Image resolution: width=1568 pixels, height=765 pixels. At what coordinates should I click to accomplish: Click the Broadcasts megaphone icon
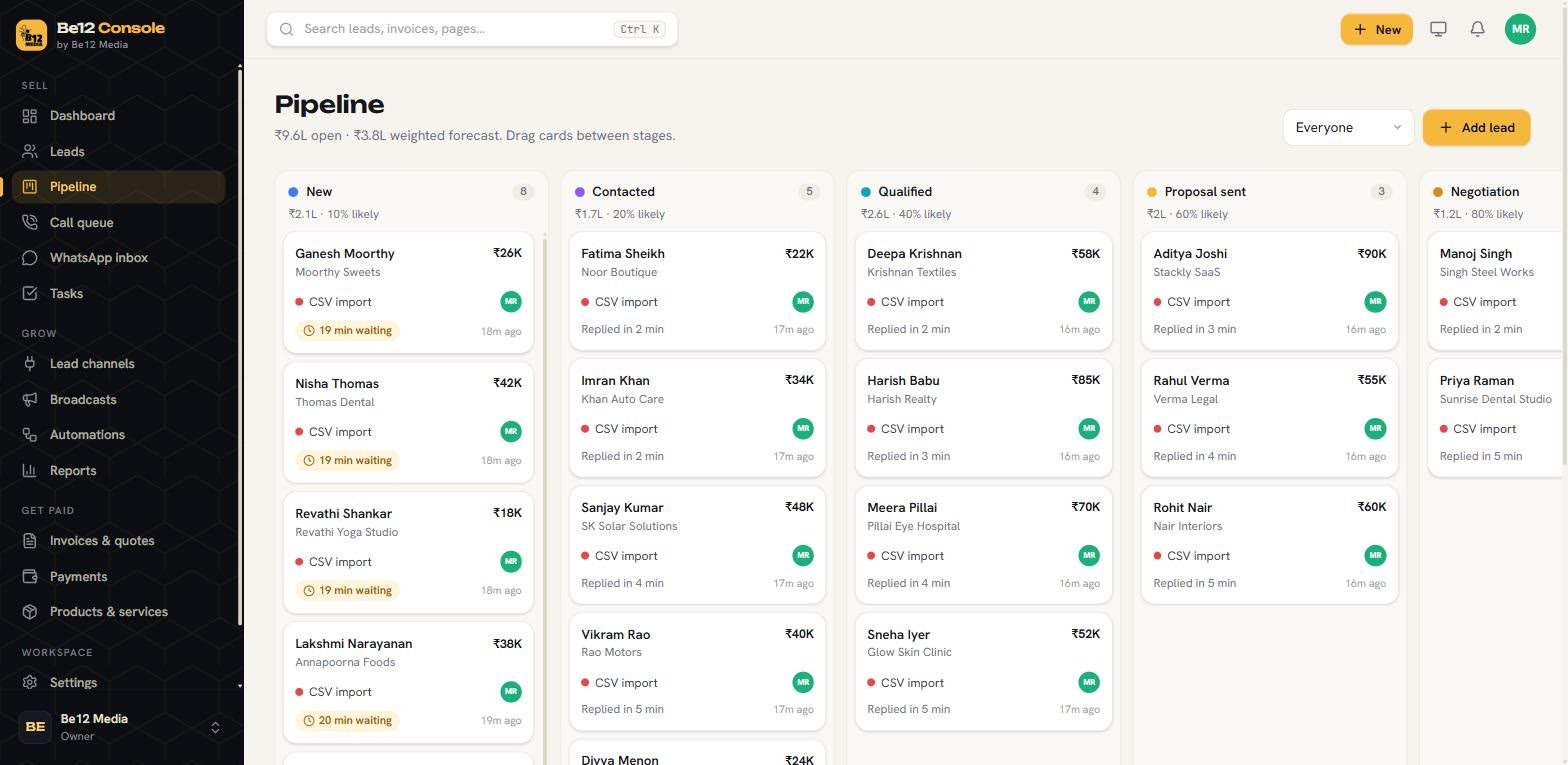click(x=30, y=399)
